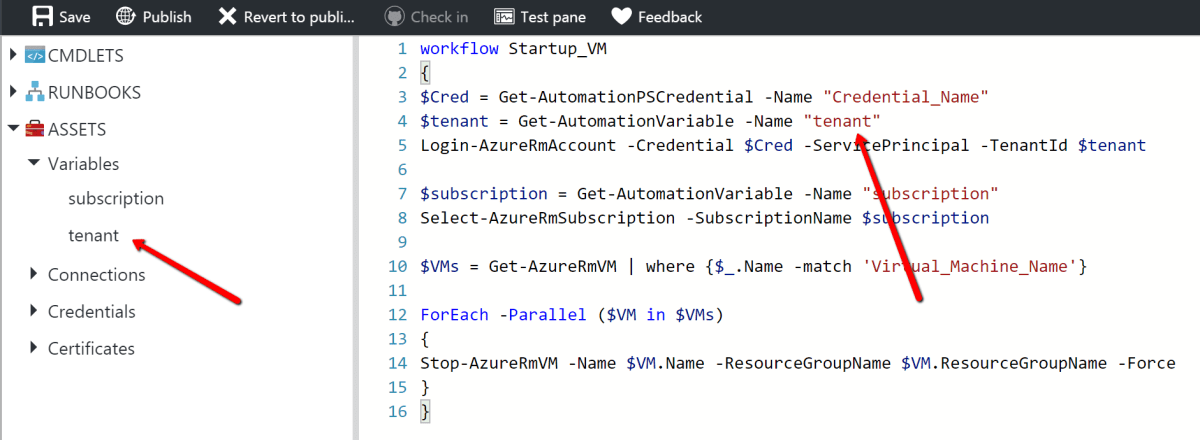Place cursor on the Stop-AzureRmVM line
This screenshot has width=1200, height=440.
point(797,363)
